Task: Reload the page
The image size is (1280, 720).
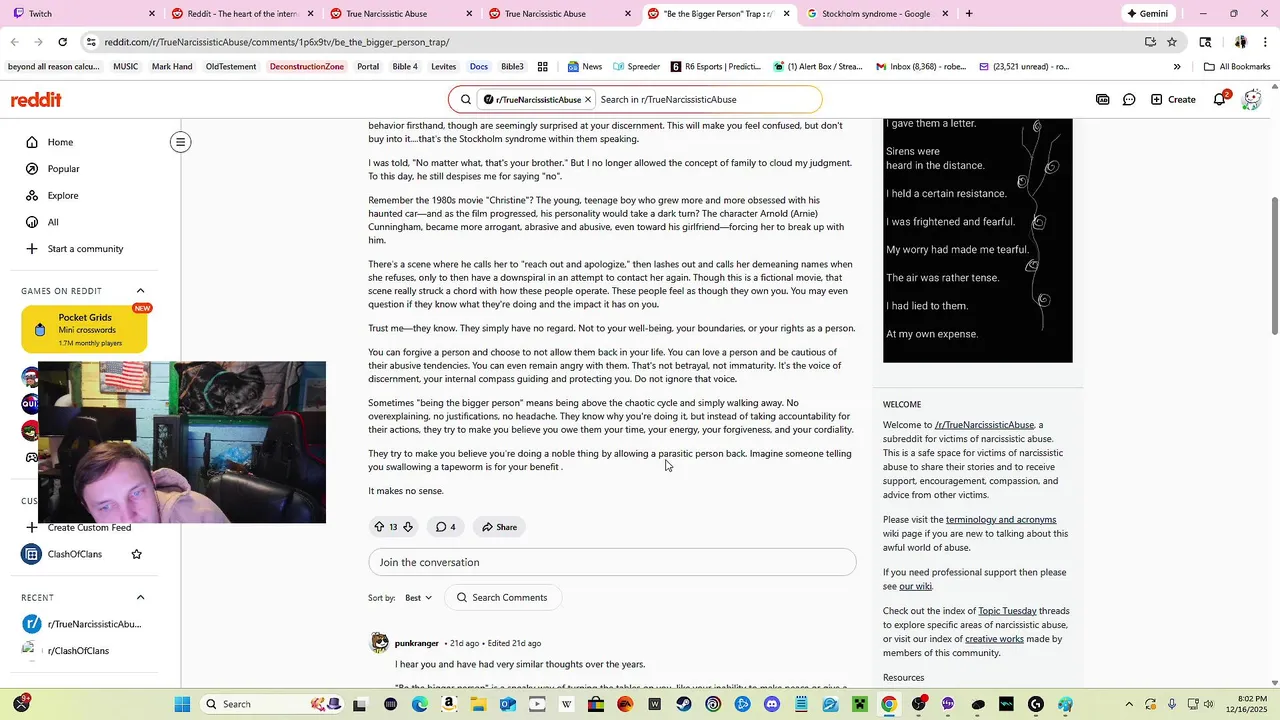Action: pyautogui.click(x=62, y=42)
